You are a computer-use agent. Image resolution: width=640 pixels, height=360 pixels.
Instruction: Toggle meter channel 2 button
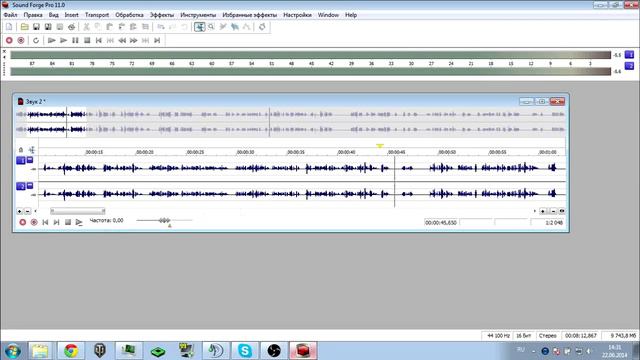point(629,65)
